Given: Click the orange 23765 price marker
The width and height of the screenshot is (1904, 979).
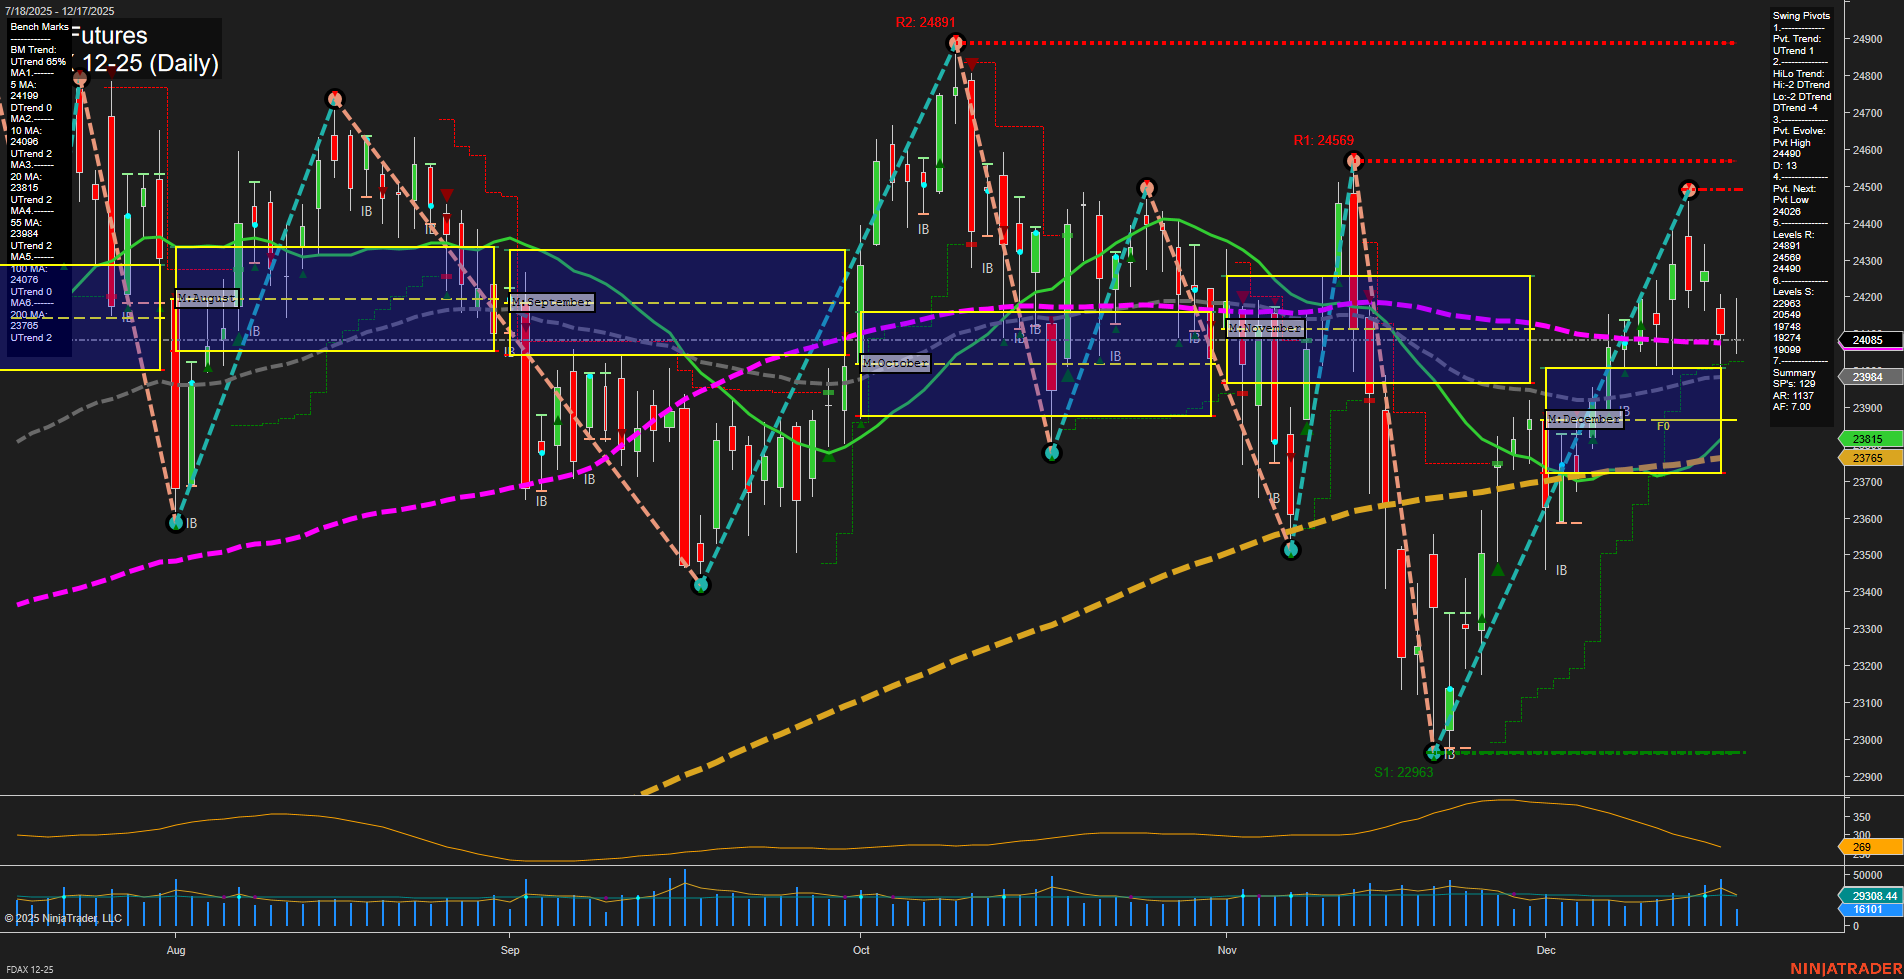Looking at the screenshot, I should pyautogui.click(x=1866, y=457).
